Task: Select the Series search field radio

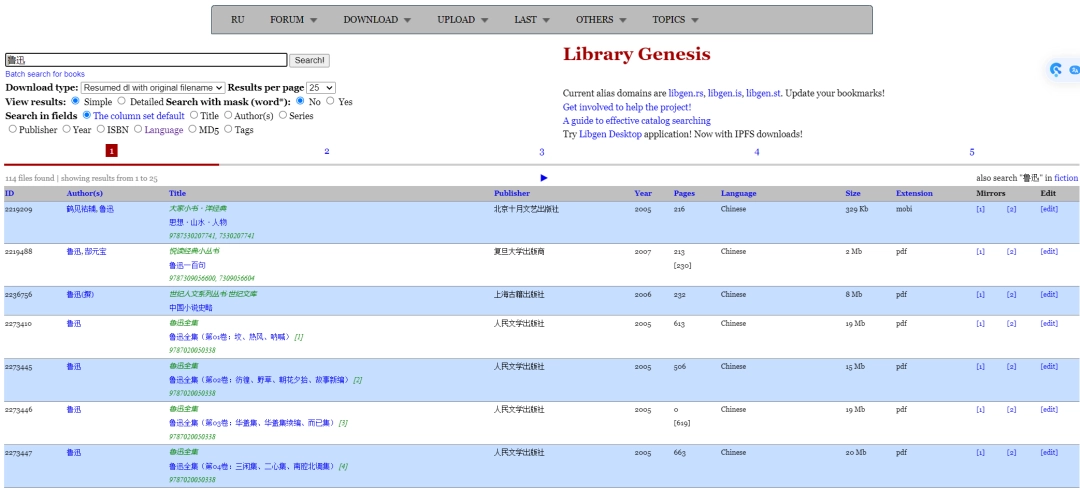Action: click(282, 115)
